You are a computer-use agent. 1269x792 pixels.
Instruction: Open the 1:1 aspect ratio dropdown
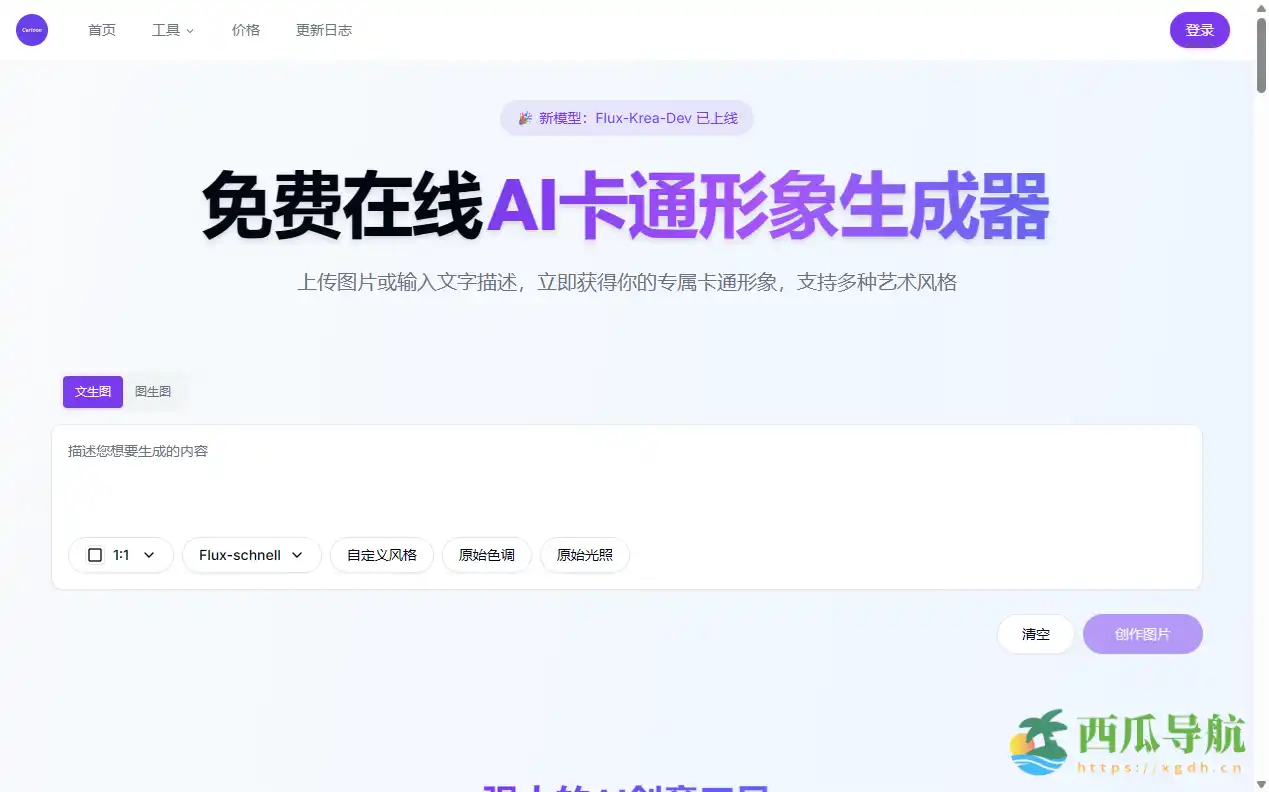120,554
